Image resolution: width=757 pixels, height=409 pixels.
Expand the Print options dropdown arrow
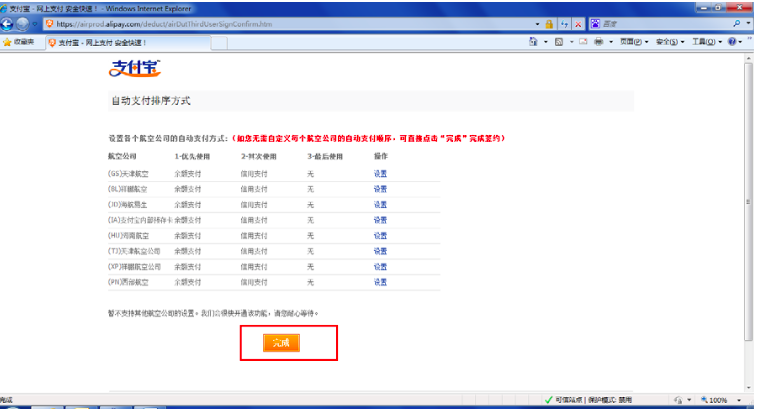[x=611, y=42]
